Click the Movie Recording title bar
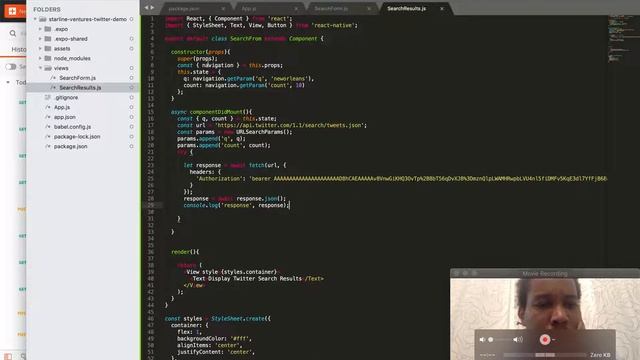 click(x=545, y=273)
